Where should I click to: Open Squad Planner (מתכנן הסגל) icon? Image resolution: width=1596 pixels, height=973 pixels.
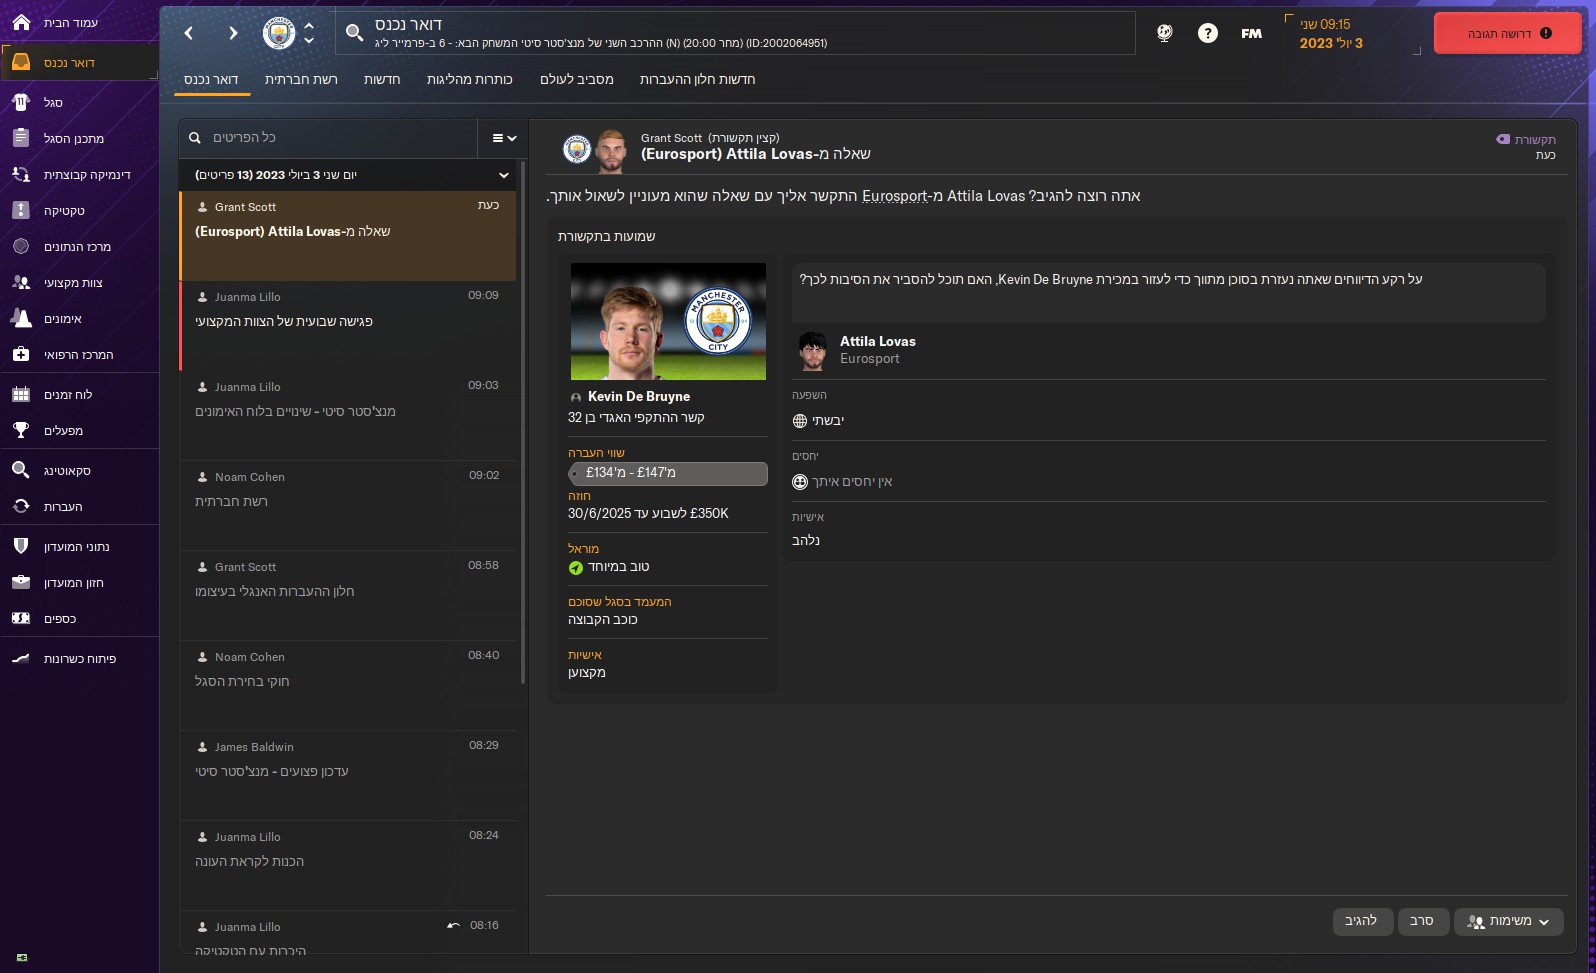(x=21, y=138)
